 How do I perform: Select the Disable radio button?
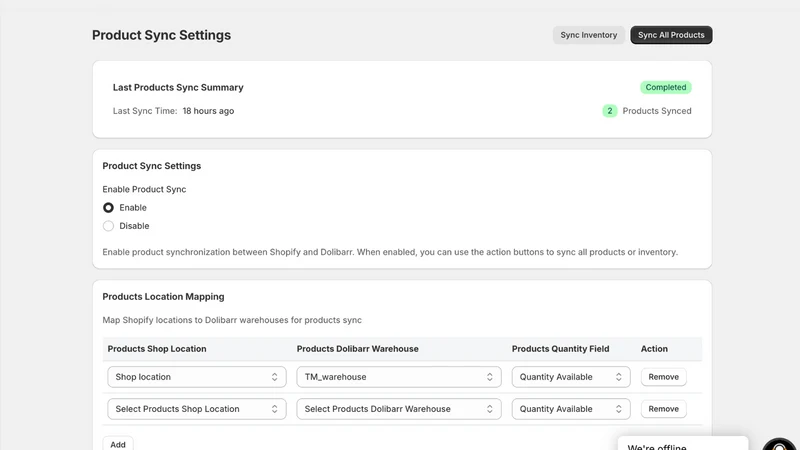[x=108, y=226]
